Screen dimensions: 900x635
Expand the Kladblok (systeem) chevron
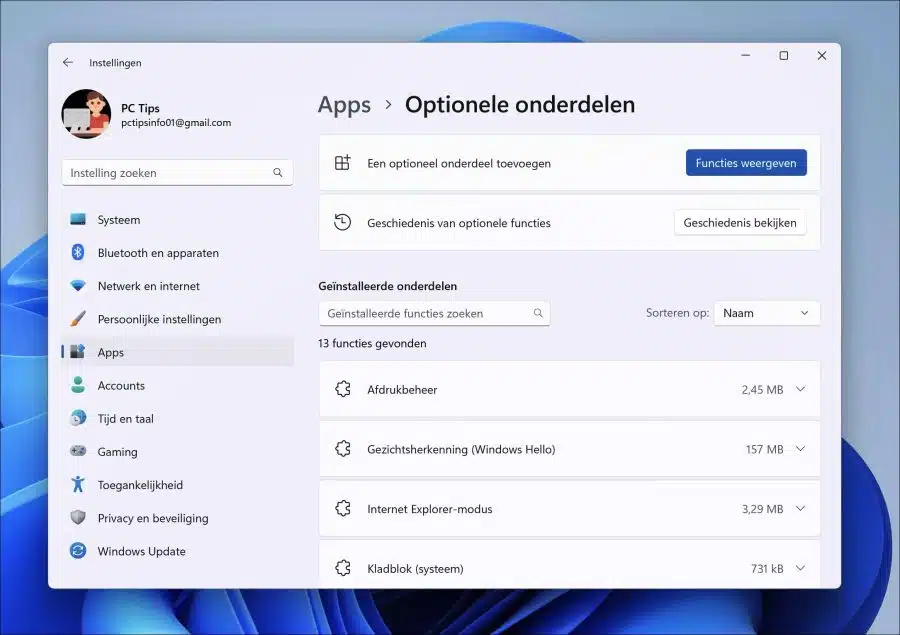[x=801, y=568]
